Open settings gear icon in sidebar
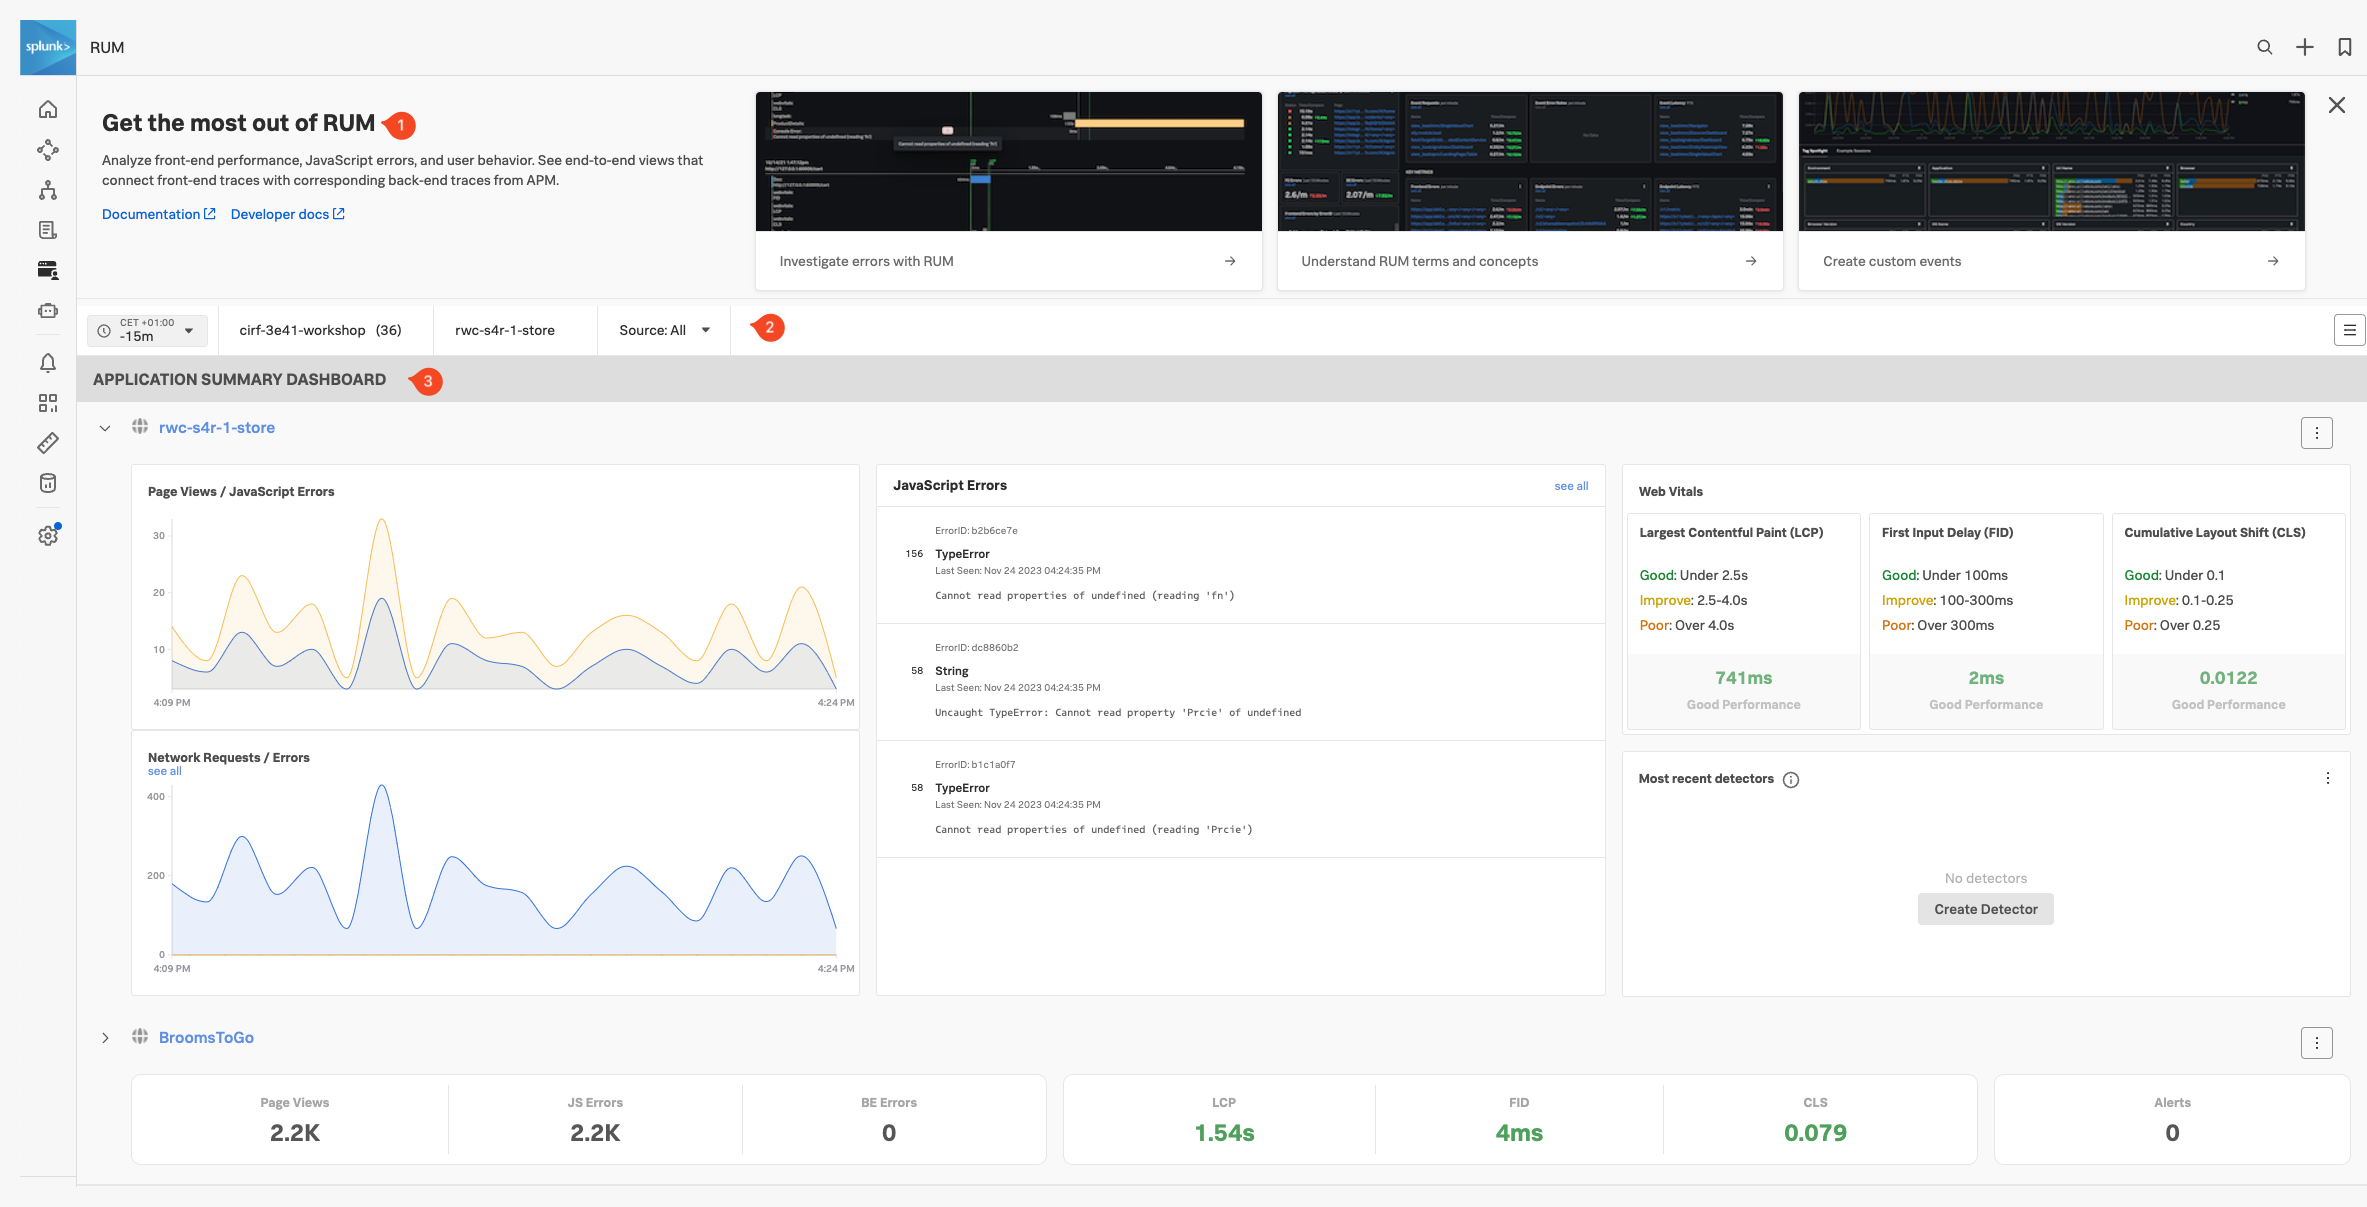This screenshot has height=1207, width=2367. [x=48, y=536]
